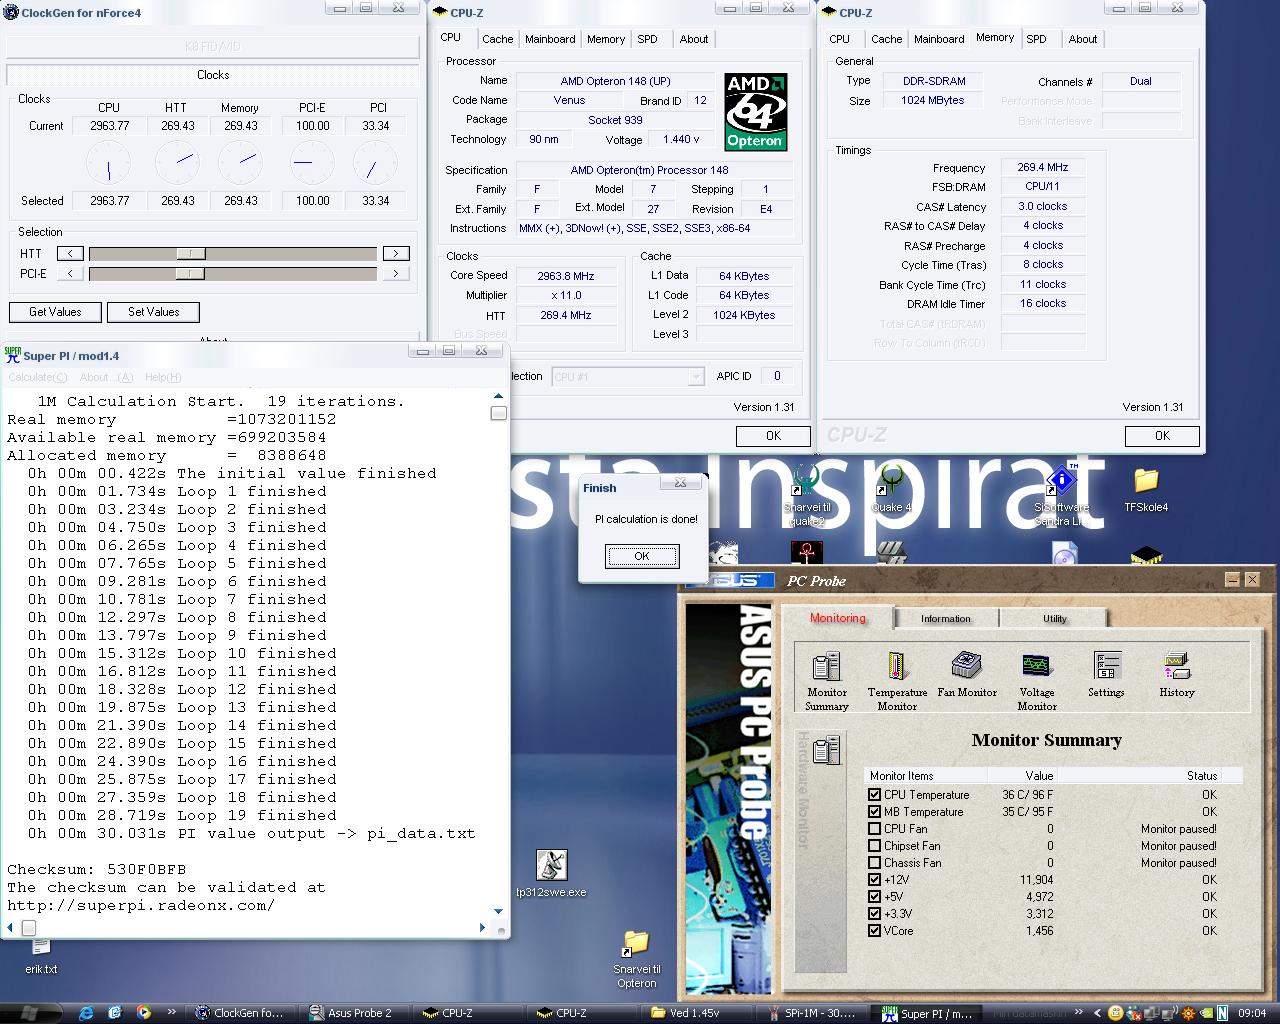1280x1024 pixels.
Task: Click AMD 64 Opteron logo in CPU-Z
Action: click(x=755, y=112)
